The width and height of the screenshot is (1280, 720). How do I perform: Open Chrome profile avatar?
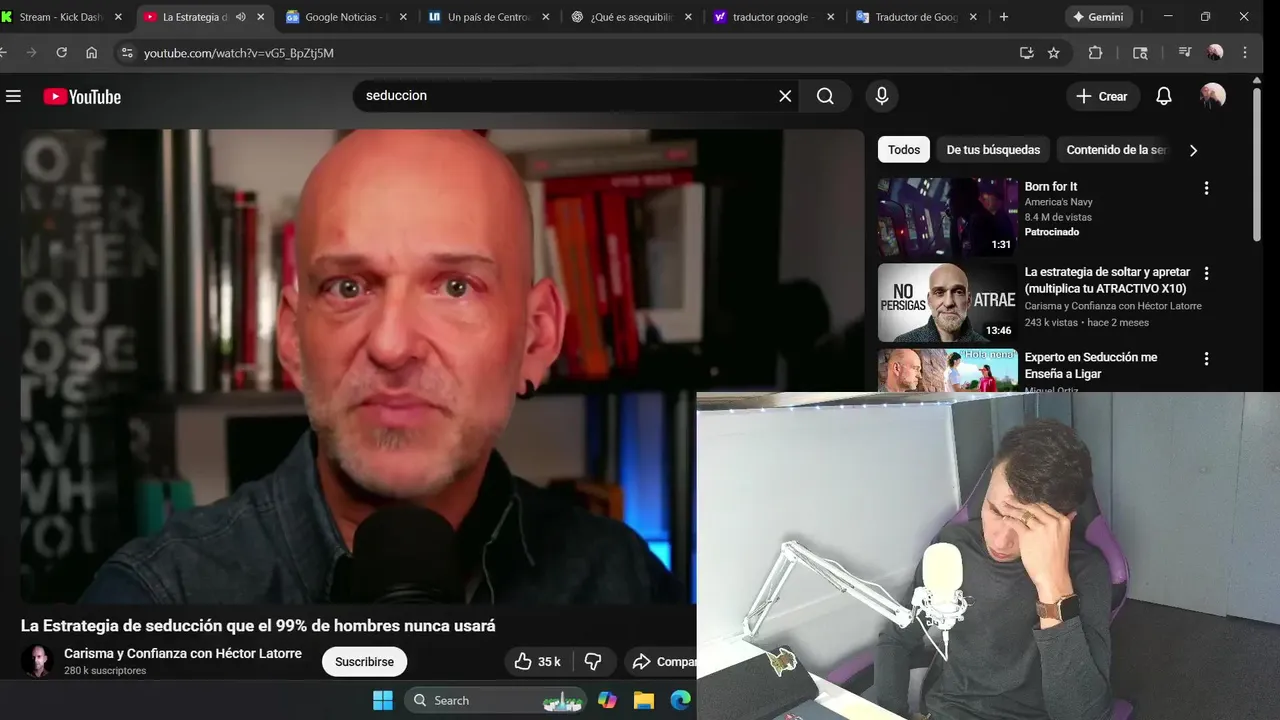pos(1215,53)
